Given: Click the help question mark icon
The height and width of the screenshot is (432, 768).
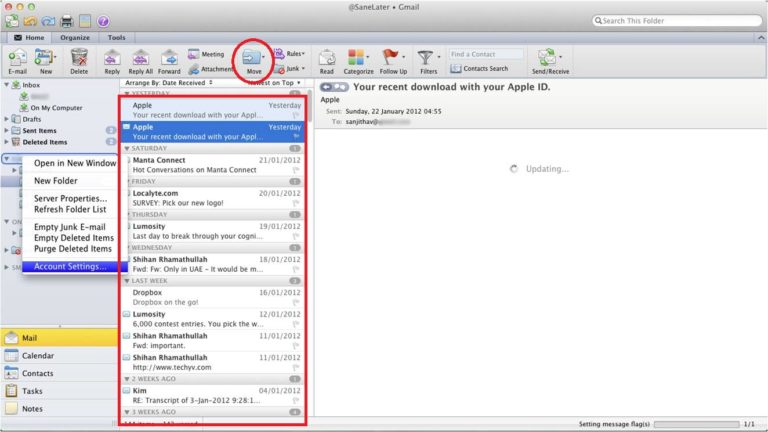Looking at the screenshot, I should pos(103,22).
